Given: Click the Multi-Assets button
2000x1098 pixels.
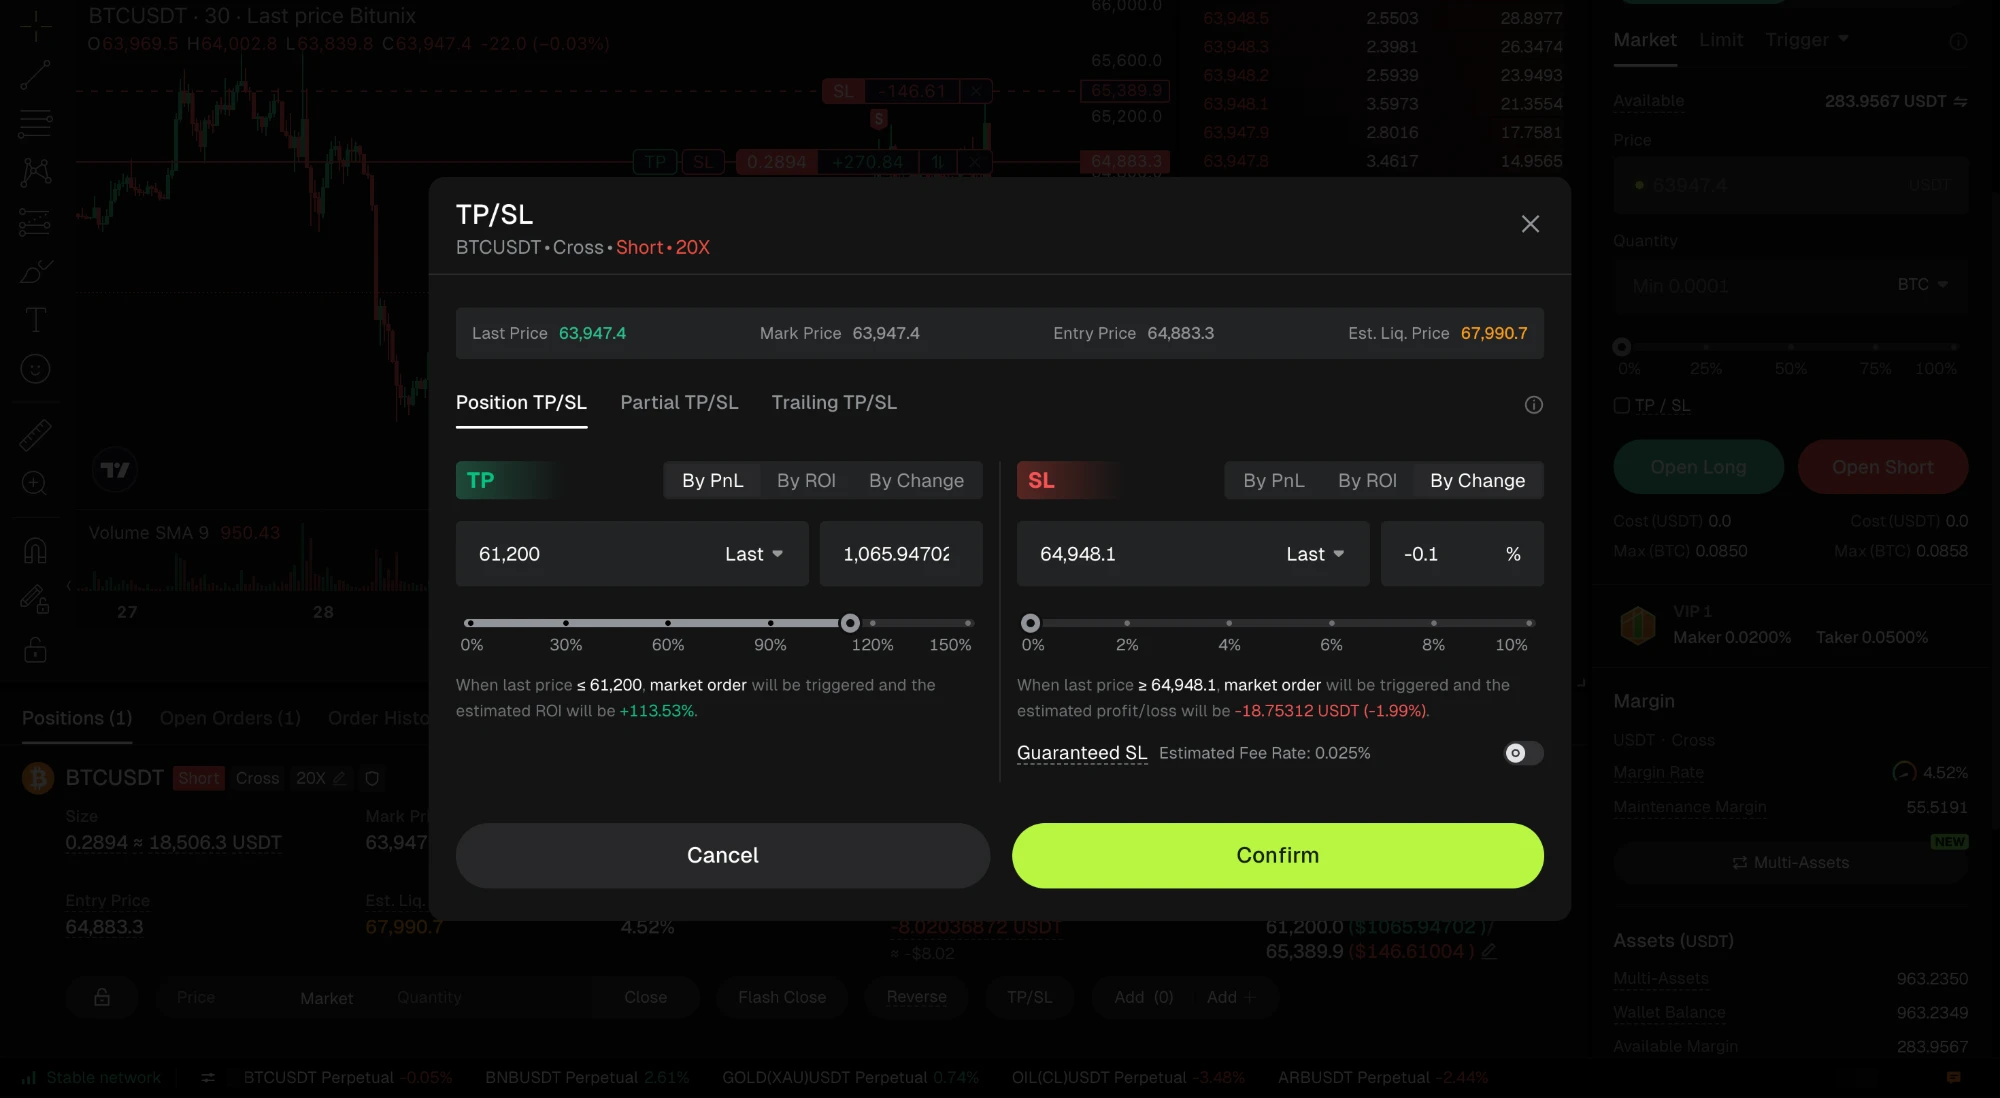Looking at the screenshot, I should 1790,862.
